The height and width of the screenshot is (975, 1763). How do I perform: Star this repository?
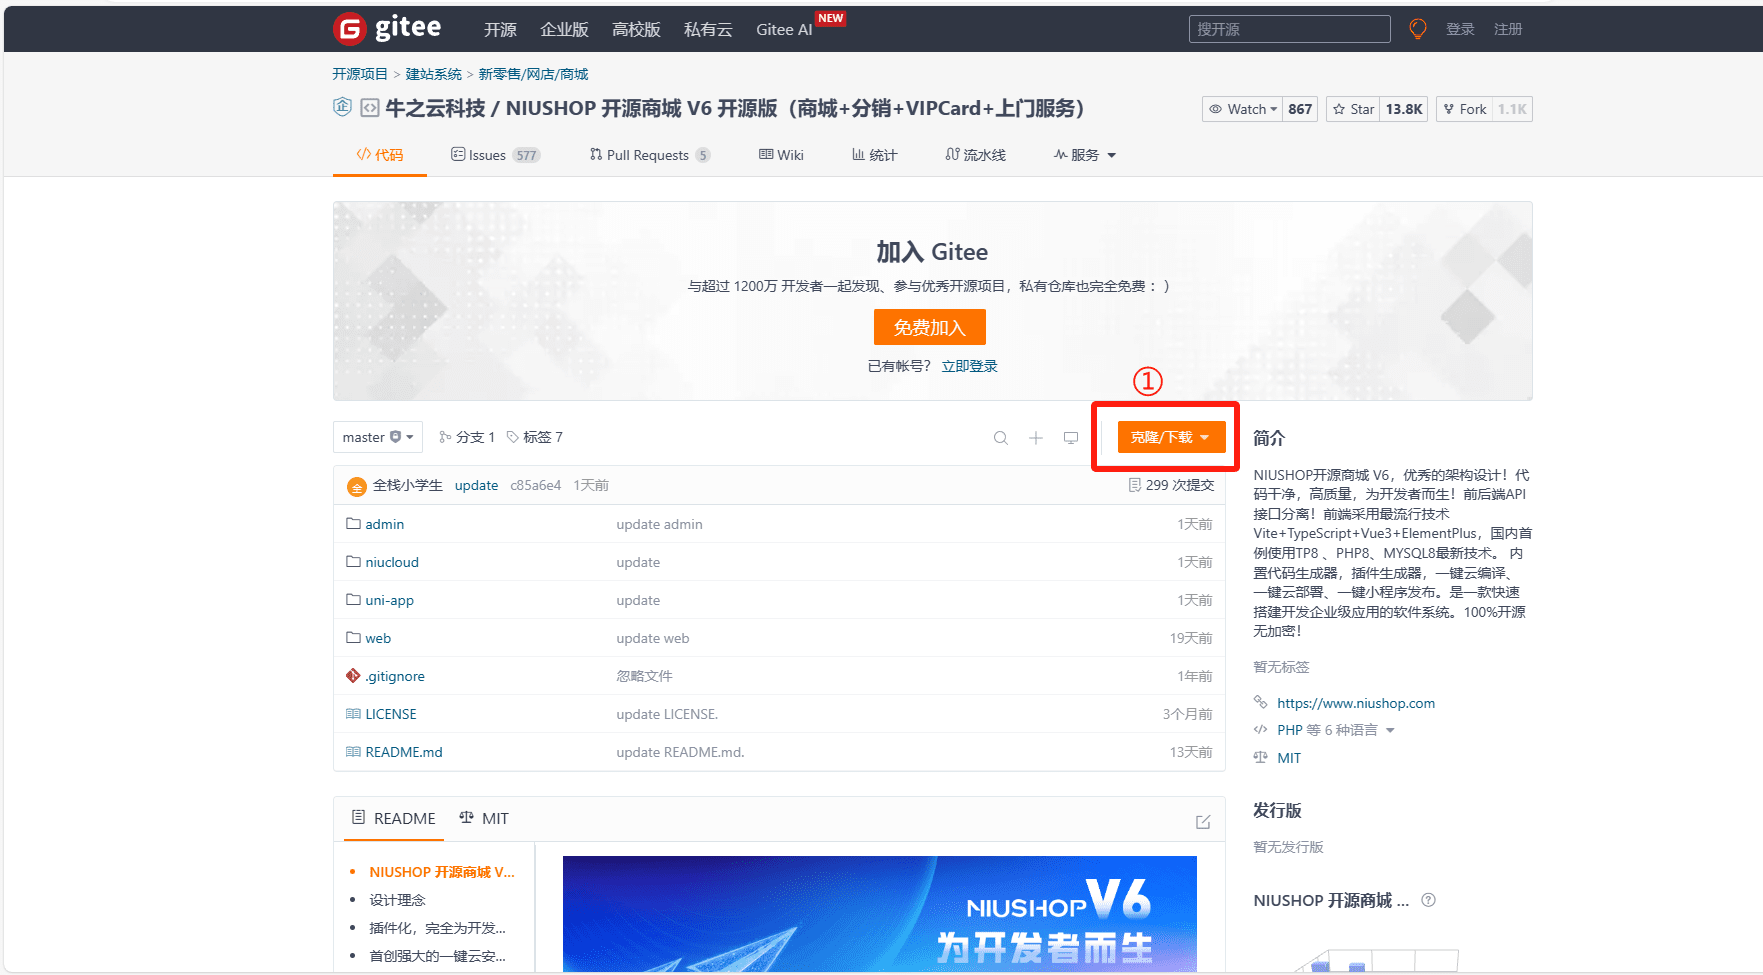pos(1353,109)
